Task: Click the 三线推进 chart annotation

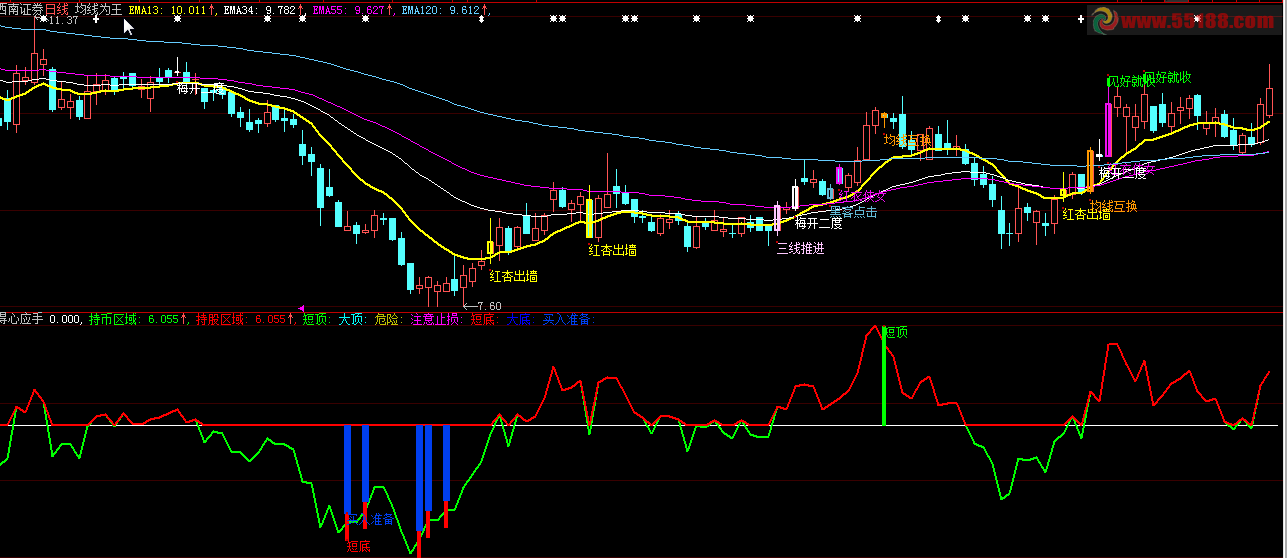Action: click(x=800, y=249)
